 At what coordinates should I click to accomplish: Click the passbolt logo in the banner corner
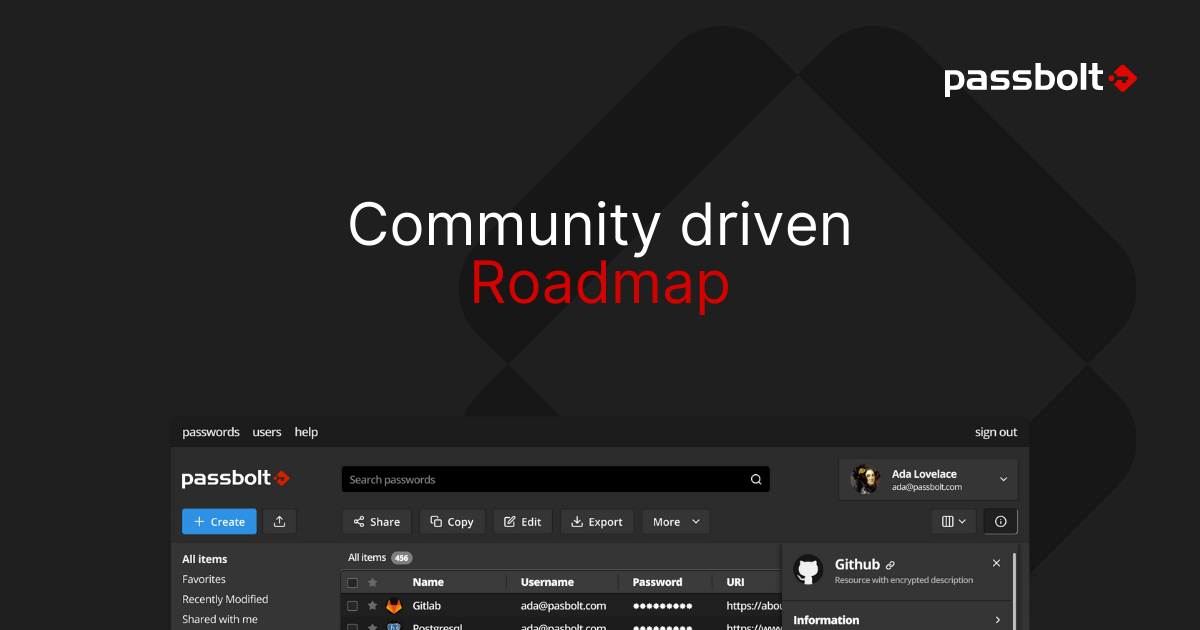(x=1041, y=79)
